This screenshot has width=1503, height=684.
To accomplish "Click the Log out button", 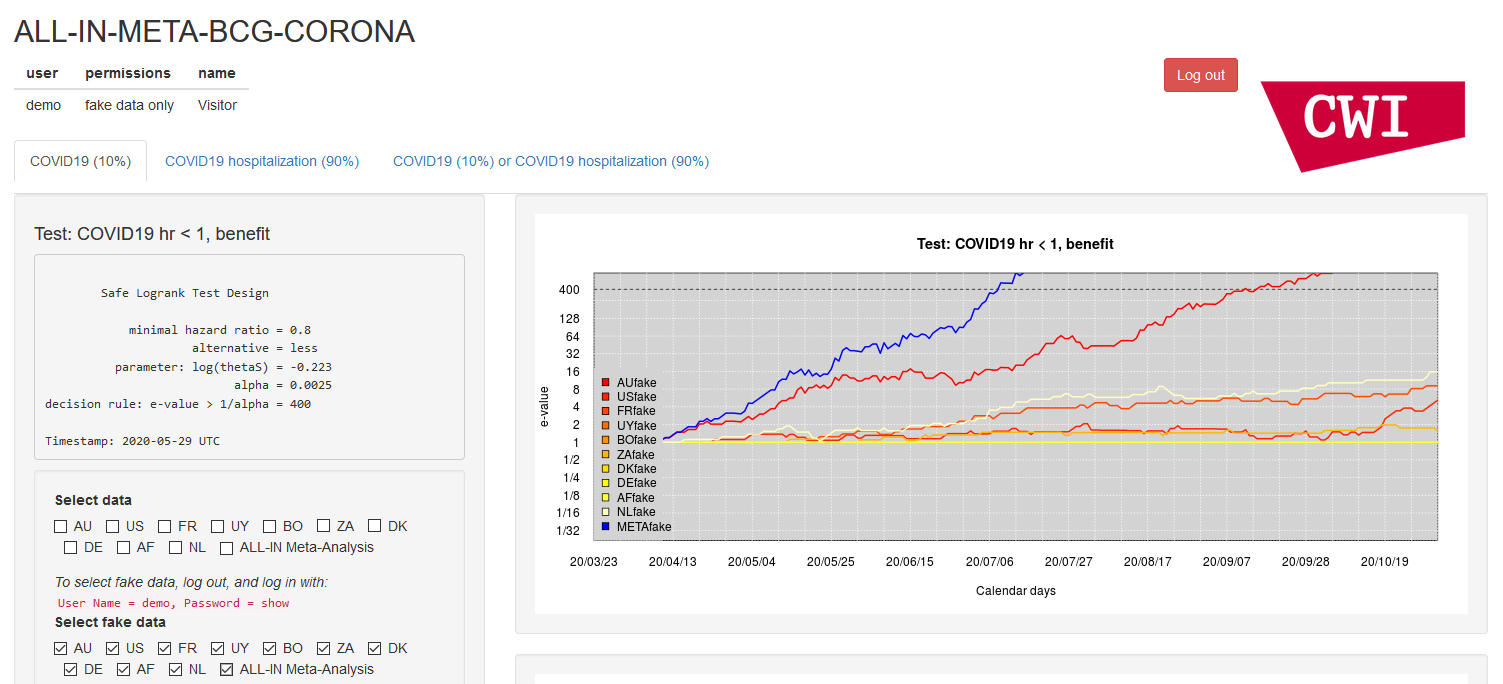I will pyautogui.click(x=1200, y=75).
